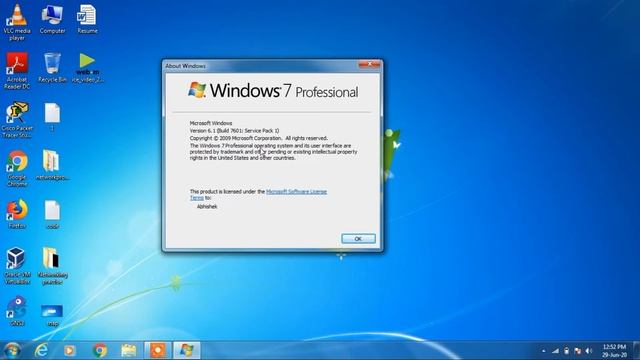Open the Windows Start menu orb
640x360 pixels.
12,350
